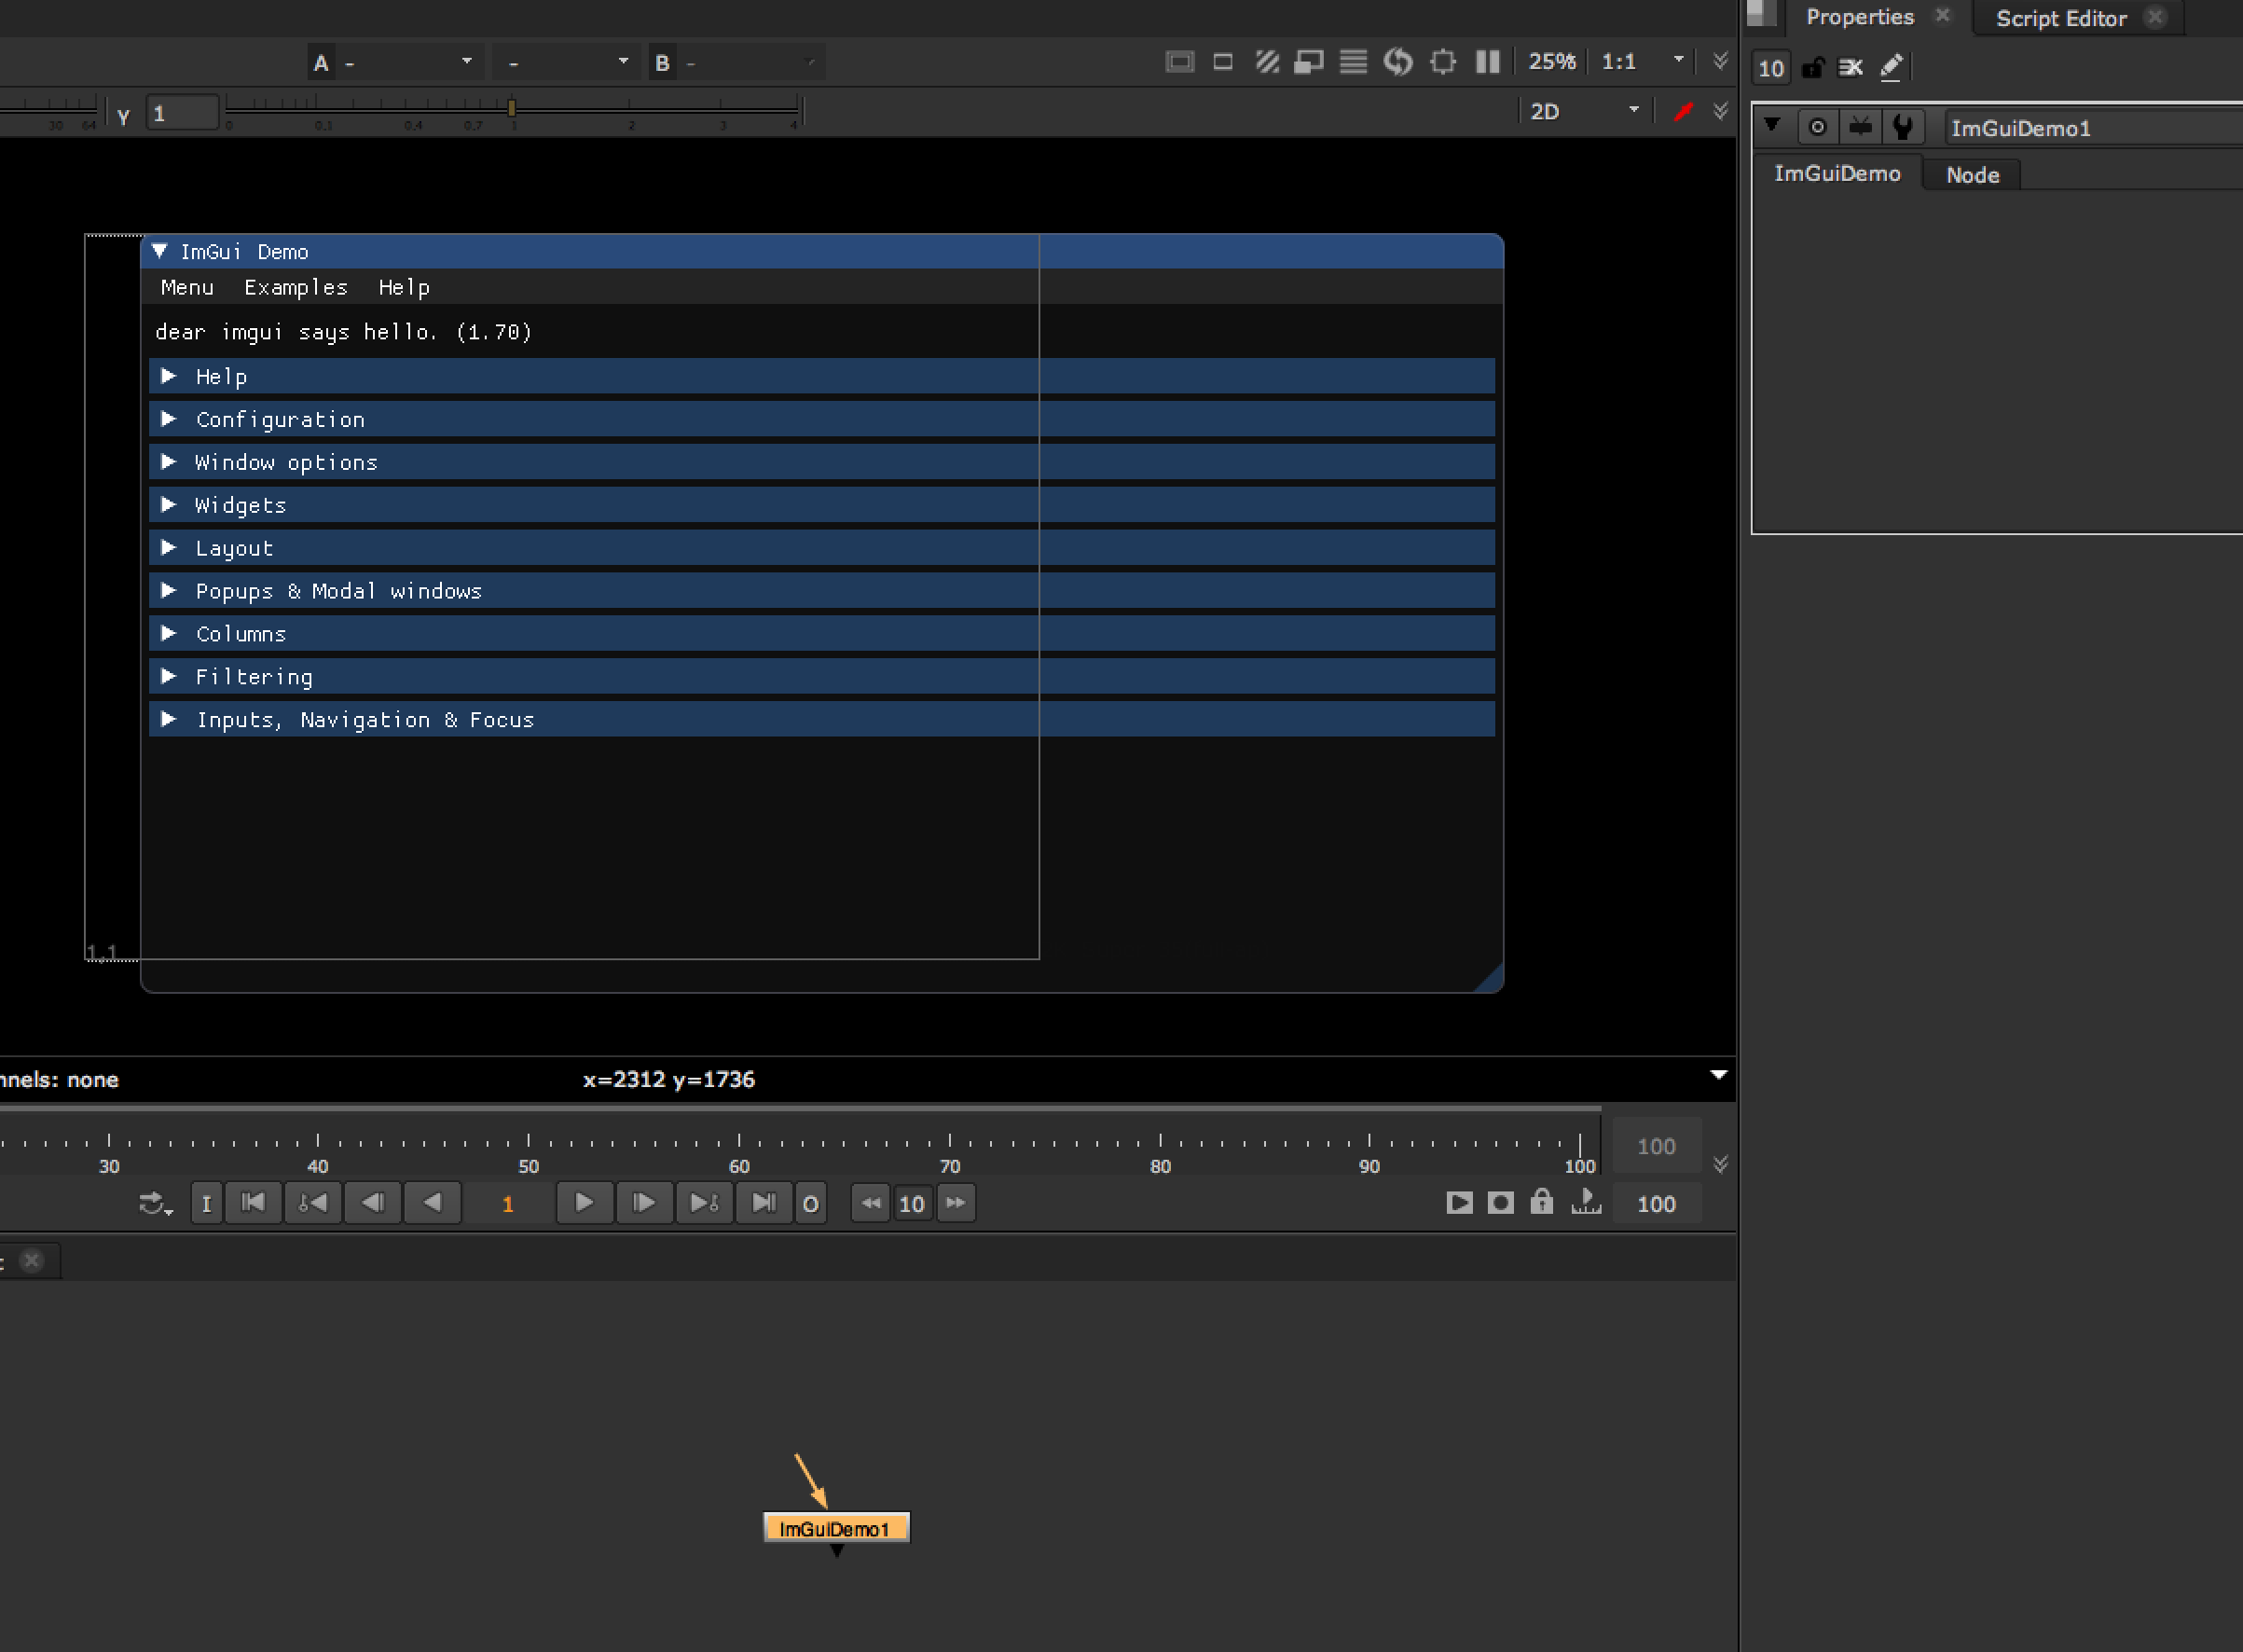2243x1652 pixels.
Task: Collapse the ImGui Demo window triangle
Action: [x=159, y=251]
